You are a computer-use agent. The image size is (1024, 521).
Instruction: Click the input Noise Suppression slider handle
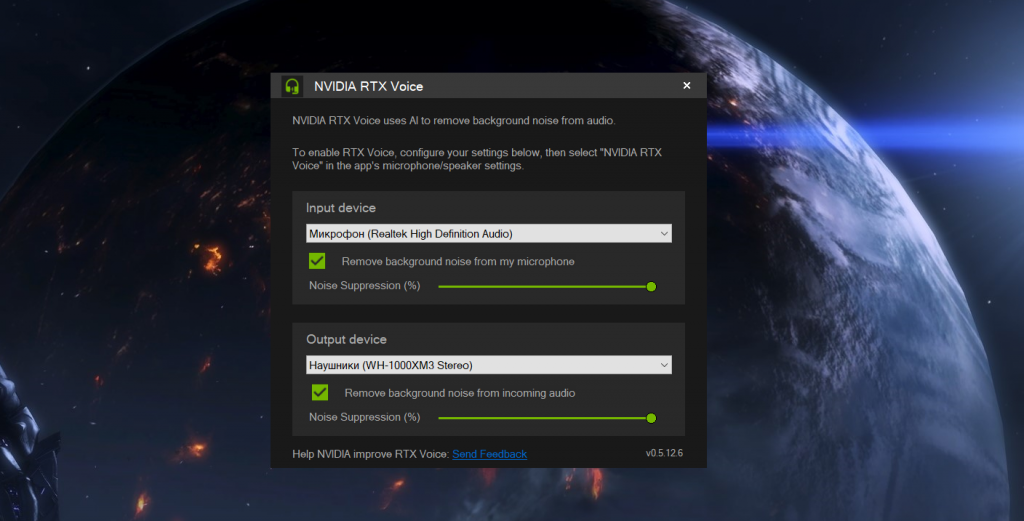point(651,286)
